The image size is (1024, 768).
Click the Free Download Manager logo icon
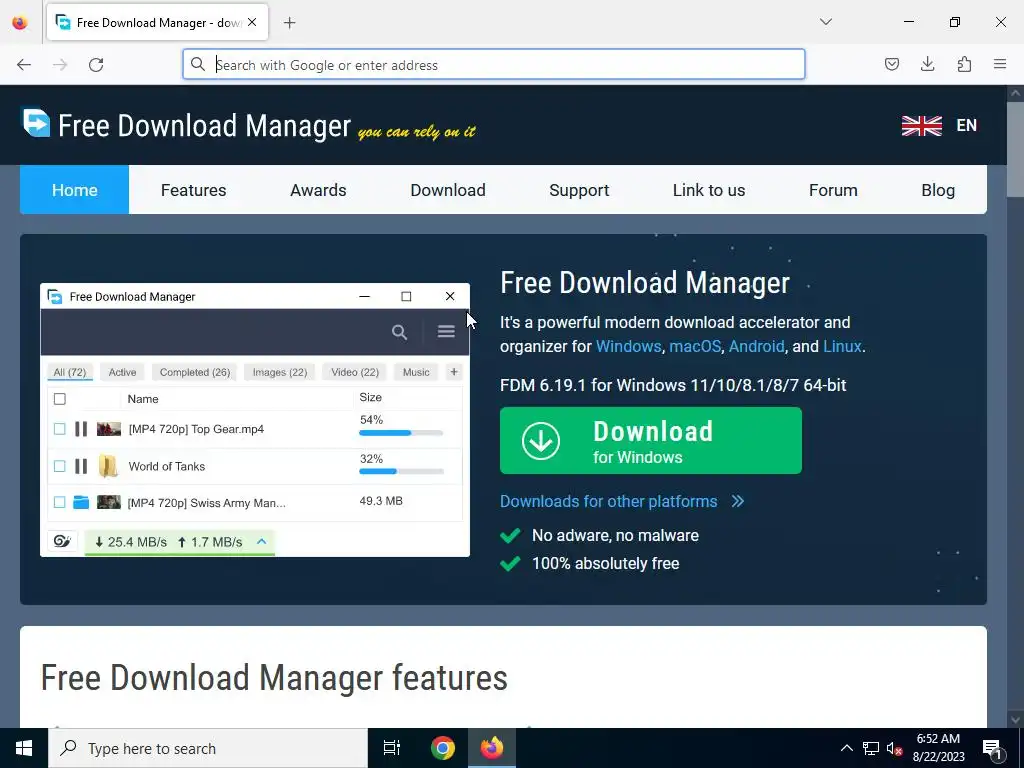[37, 122]
